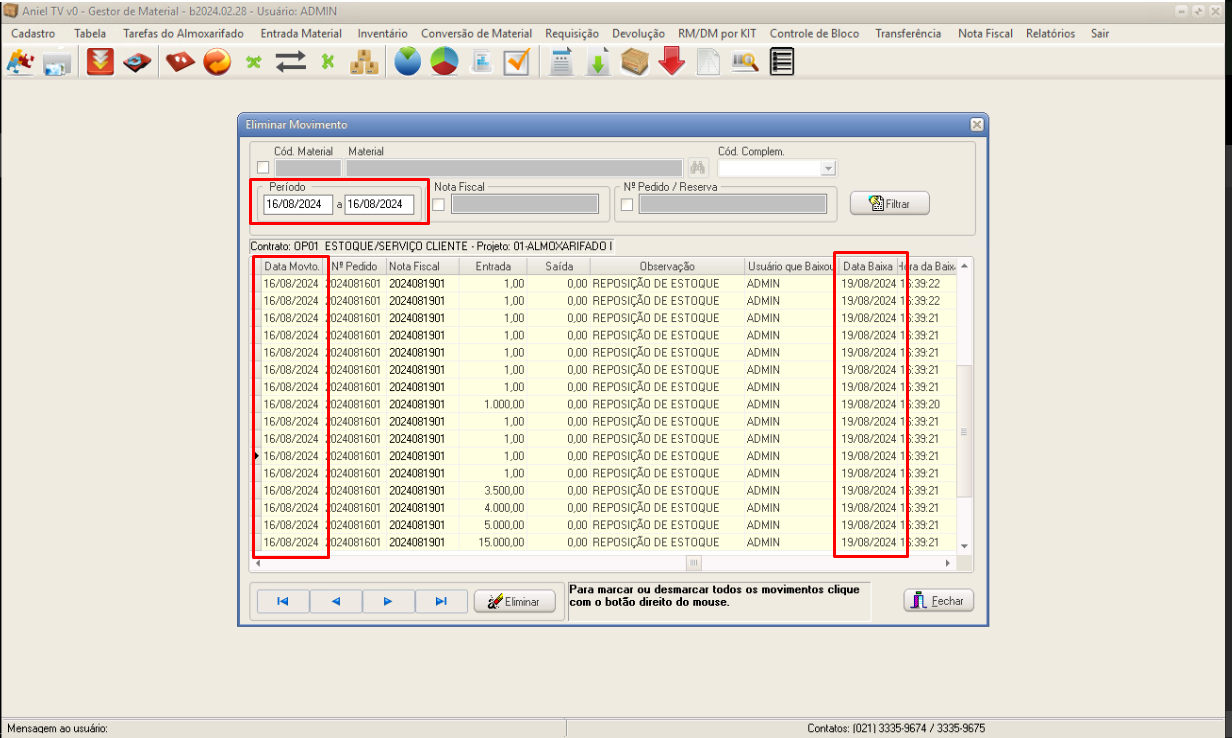
Task: Open the Cód. Complem. dropdown
Action: click(827, 168)
